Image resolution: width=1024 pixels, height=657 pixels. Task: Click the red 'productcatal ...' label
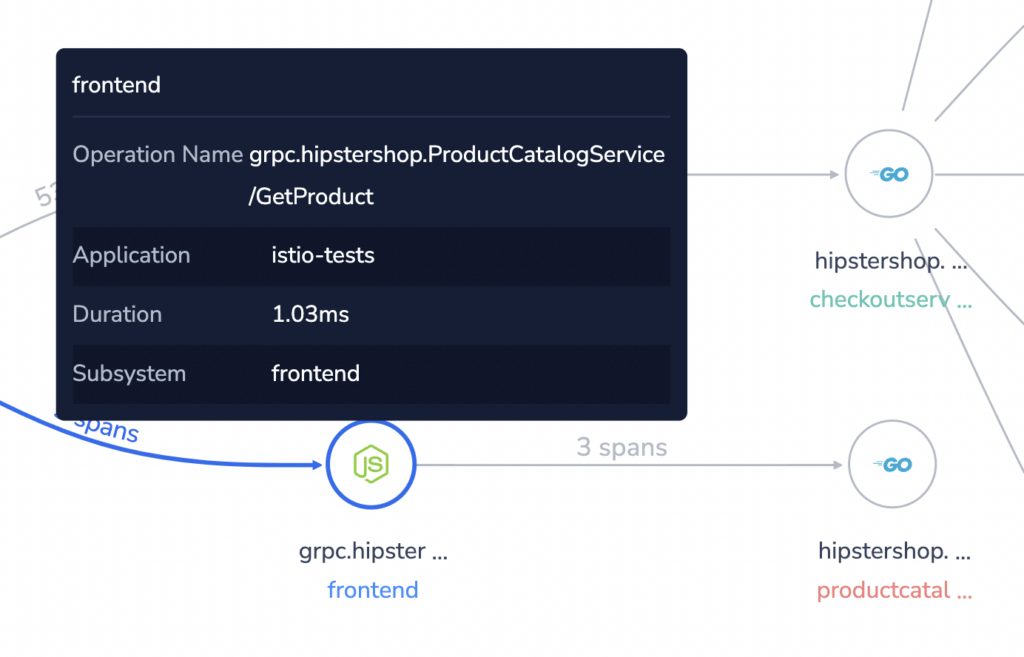(894, 590)
